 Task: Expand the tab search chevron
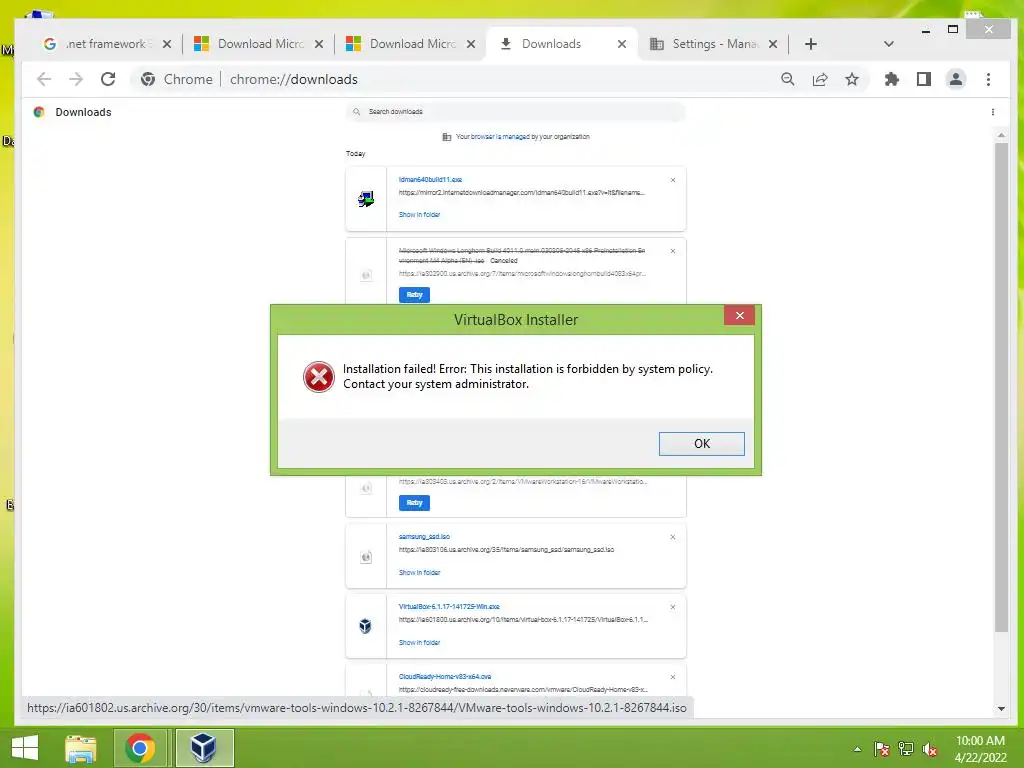(888, 44)
